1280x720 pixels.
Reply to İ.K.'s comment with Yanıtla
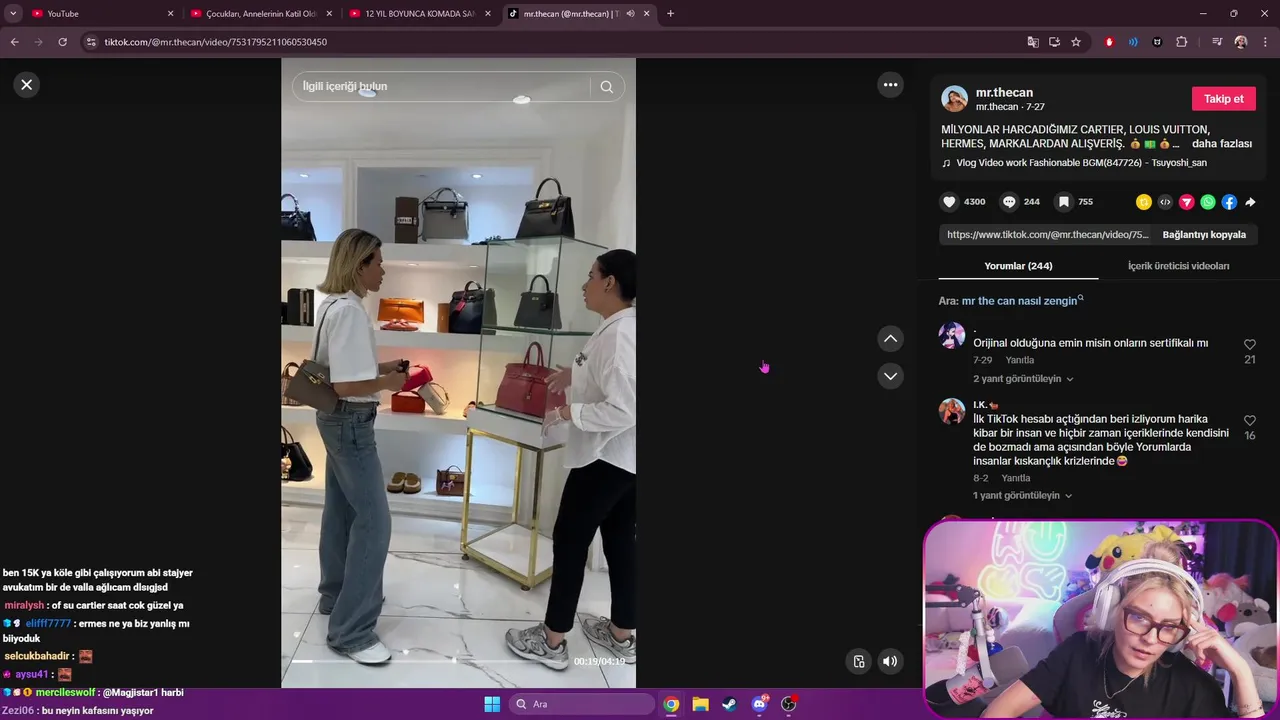point(1016,478)
